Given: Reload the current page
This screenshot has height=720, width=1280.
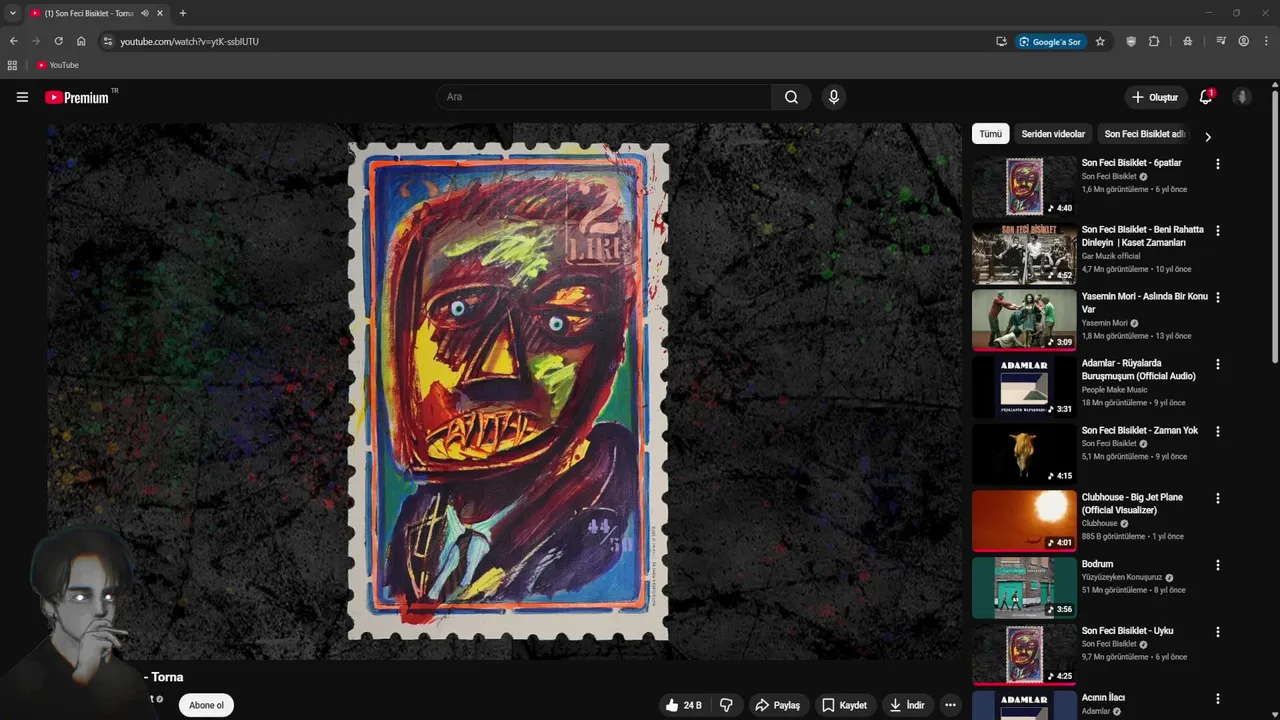Looking at the screenshot, I should (x=58, y=41).
